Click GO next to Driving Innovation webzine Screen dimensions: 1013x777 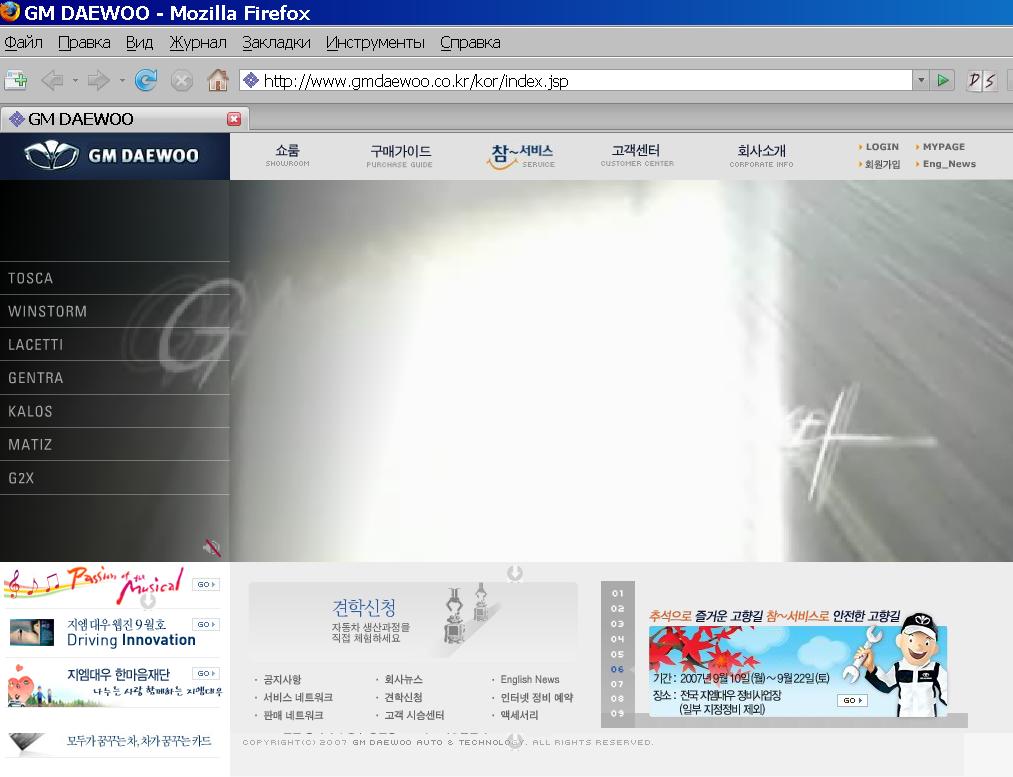click(x=206, y=625)
